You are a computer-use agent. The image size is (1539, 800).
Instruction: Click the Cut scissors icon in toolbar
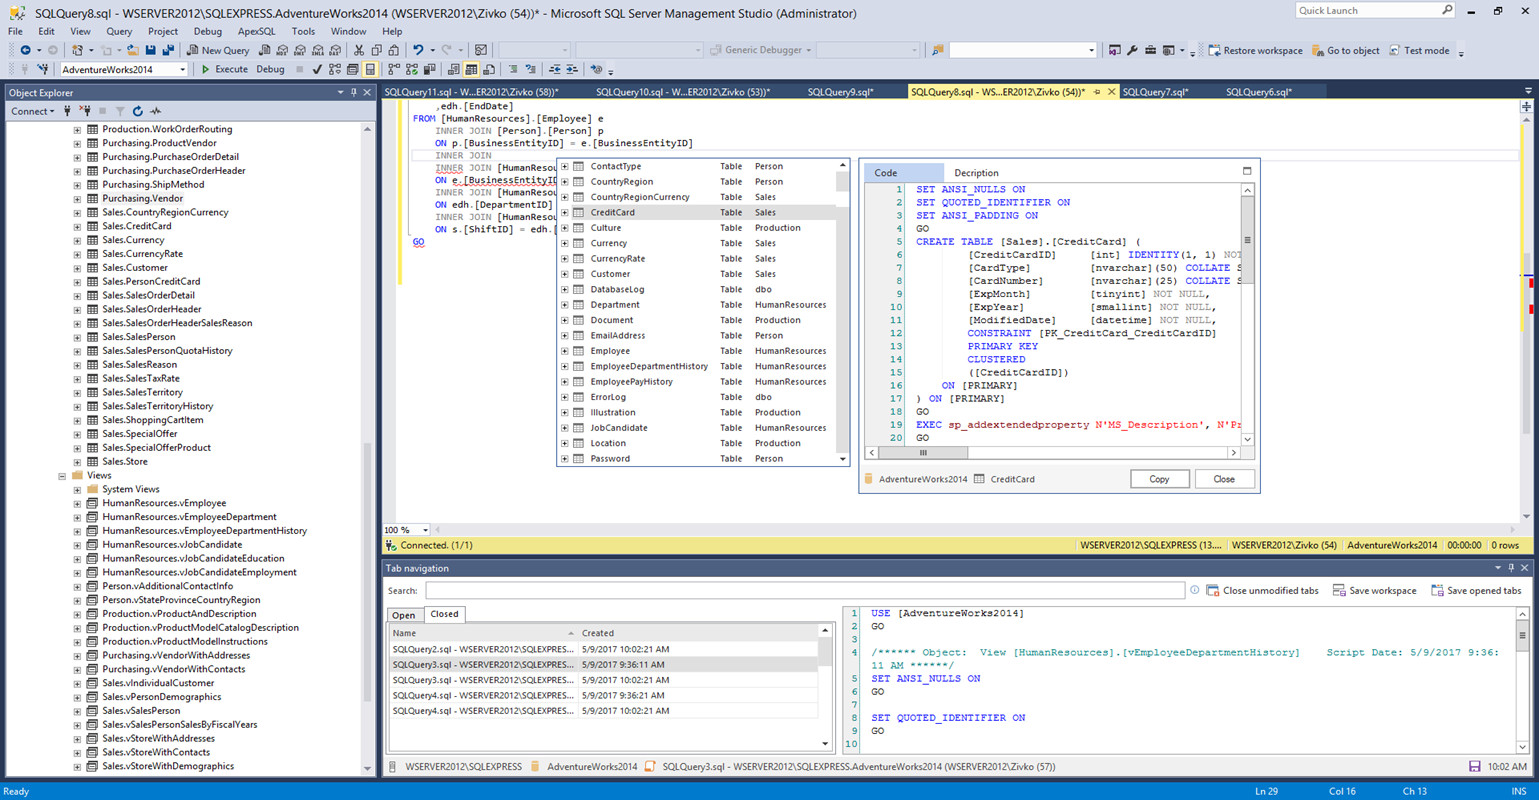(x=358, y=50)
